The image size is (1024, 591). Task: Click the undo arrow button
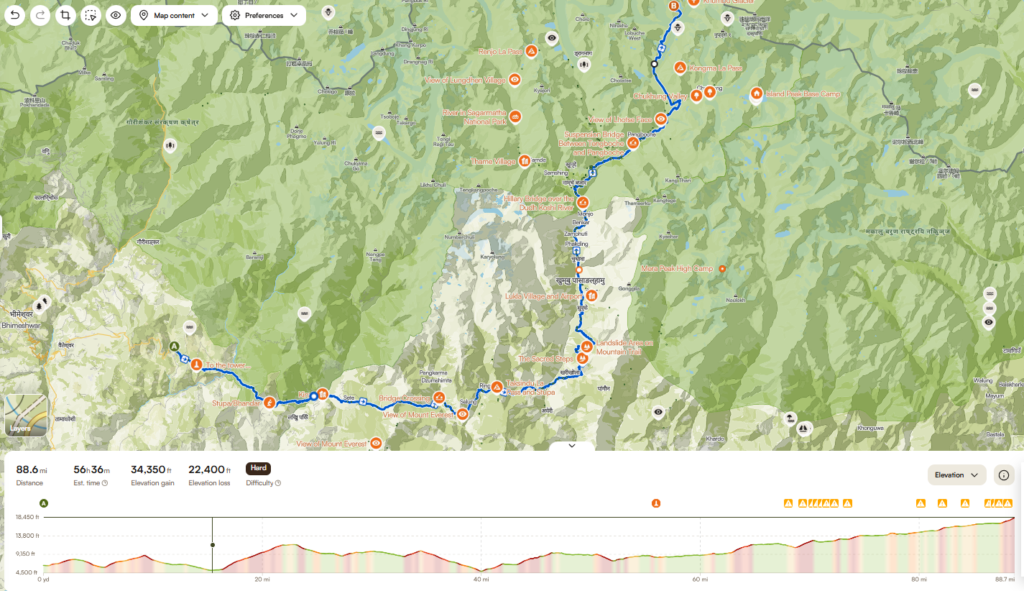pos(15,15)
